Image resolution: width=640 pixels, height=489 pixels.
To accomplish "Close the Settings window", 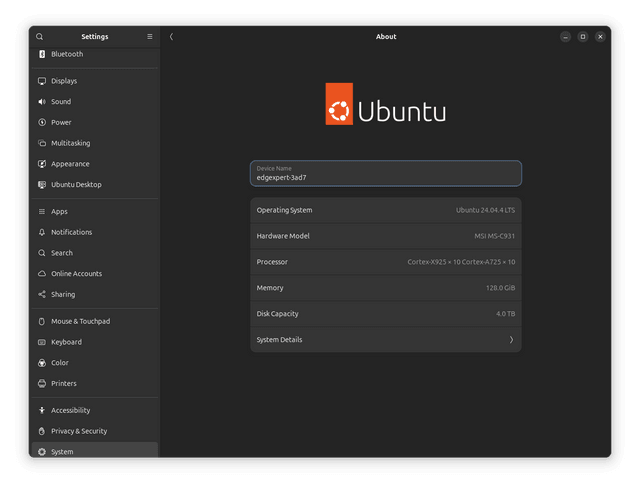I will point(600,37).
